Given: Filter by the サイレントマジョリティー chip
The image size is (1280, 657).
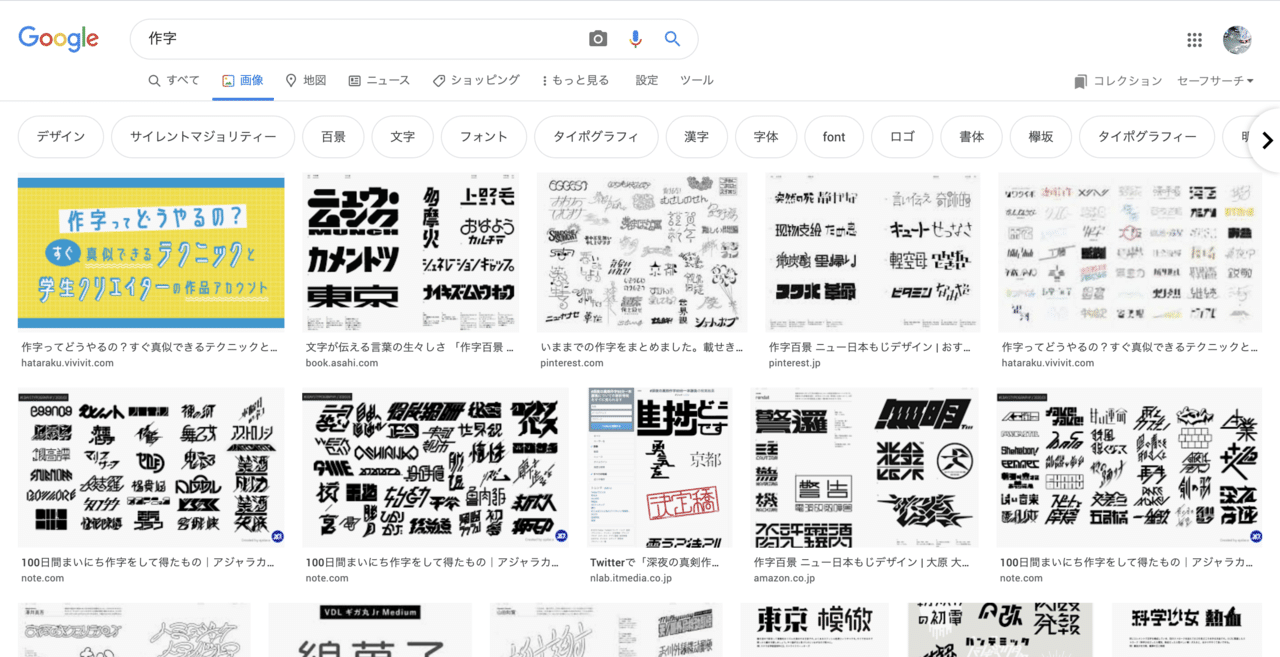Looking at the screenshot, I should pos(203,137).
